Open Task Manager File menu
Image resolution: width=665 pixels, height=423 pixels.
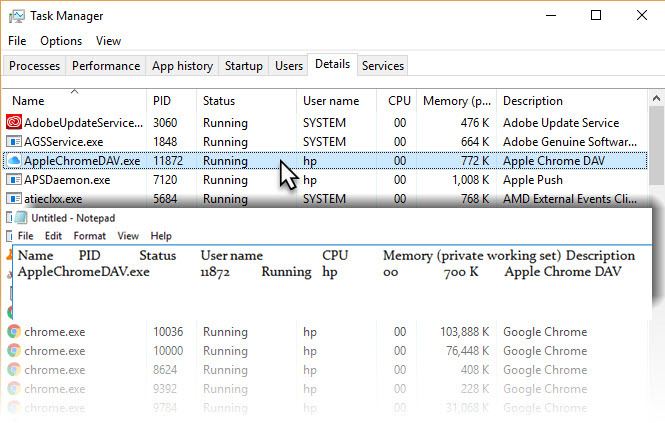click(x=17, y=41)
